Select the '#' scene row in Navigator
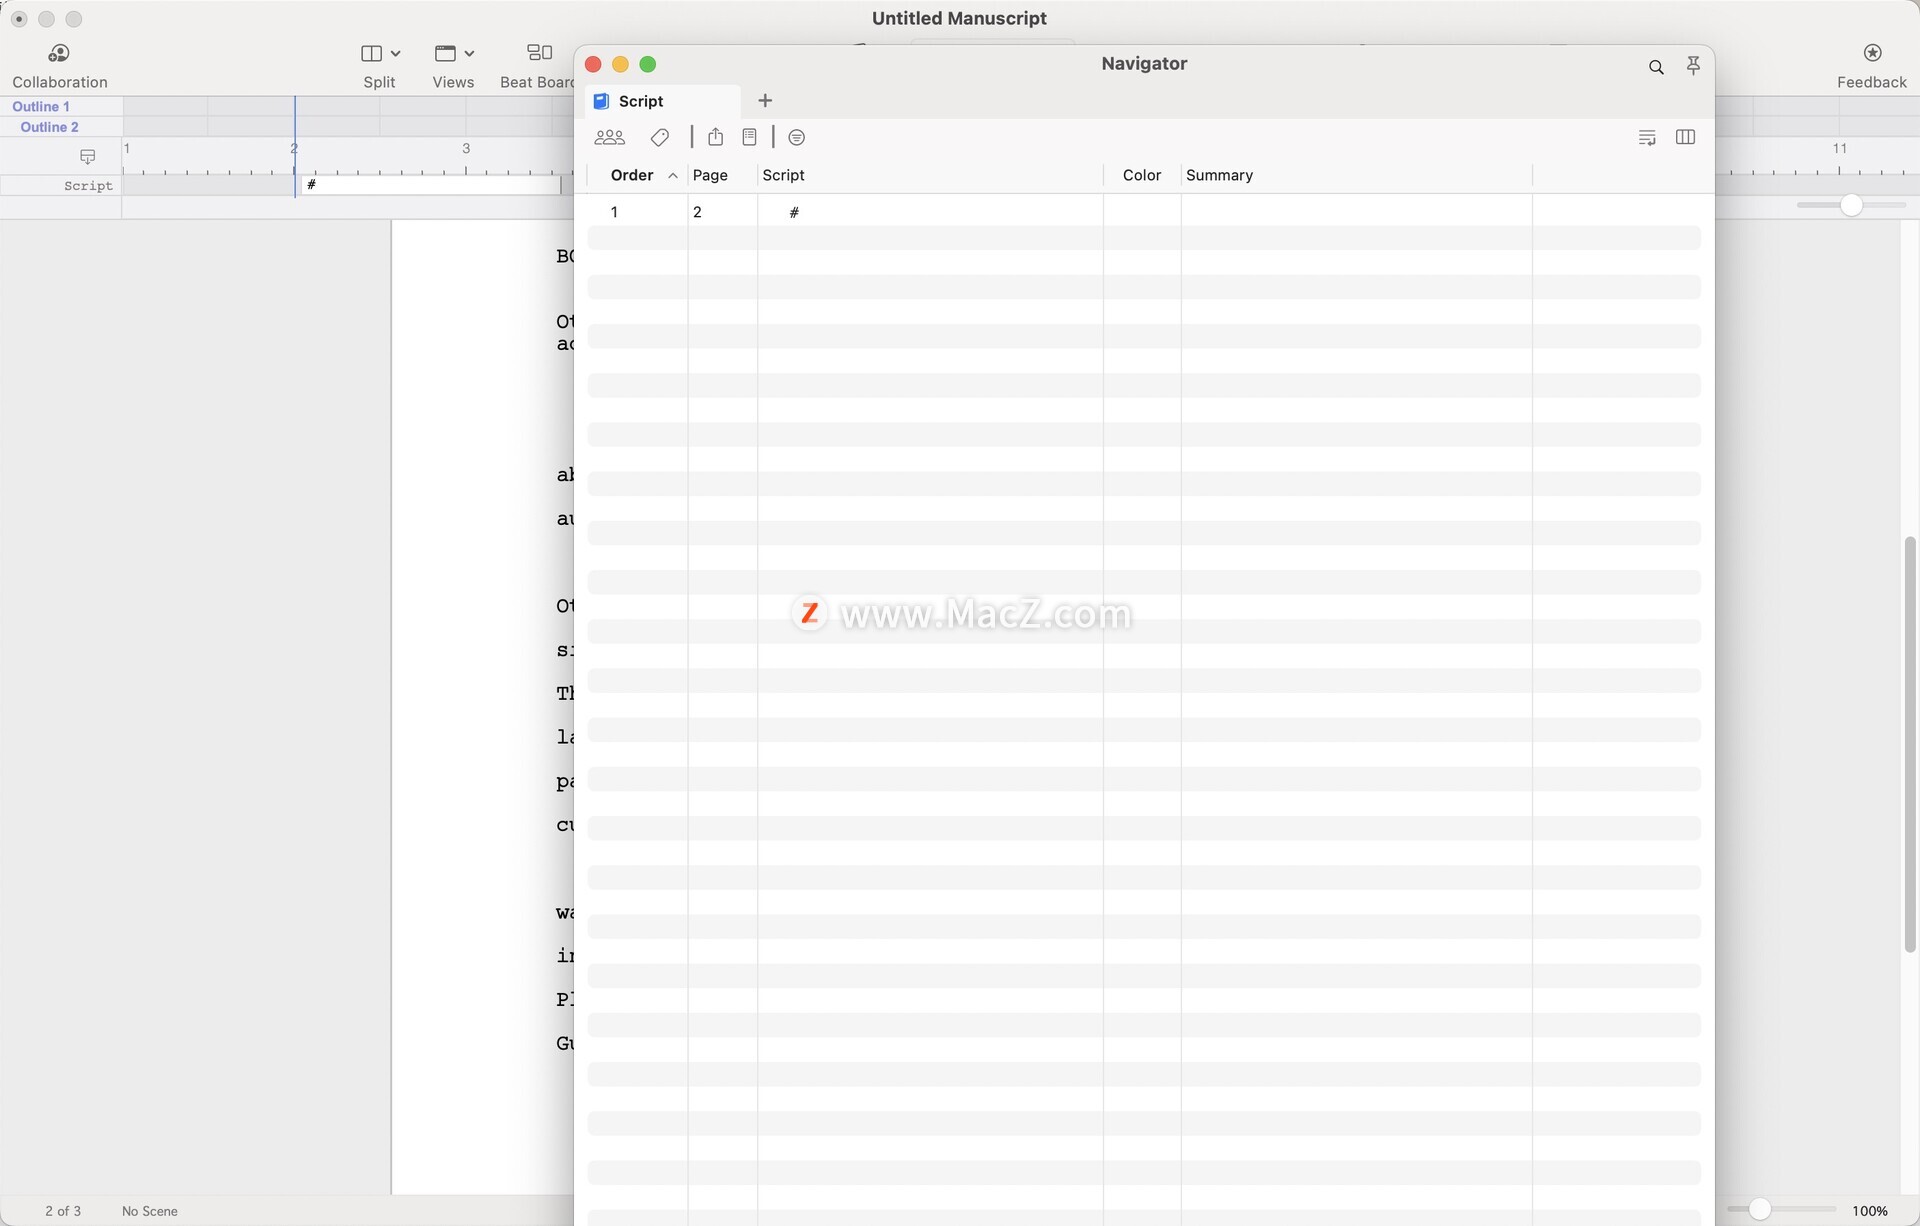 1144,212
